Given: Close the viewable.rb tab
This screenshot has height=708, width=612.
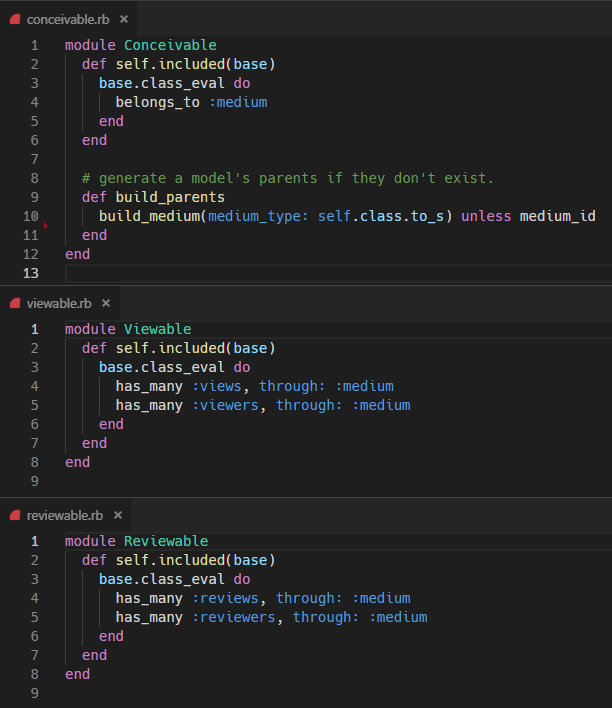Looking at the screenshot, I should click(x=106, y=303).
